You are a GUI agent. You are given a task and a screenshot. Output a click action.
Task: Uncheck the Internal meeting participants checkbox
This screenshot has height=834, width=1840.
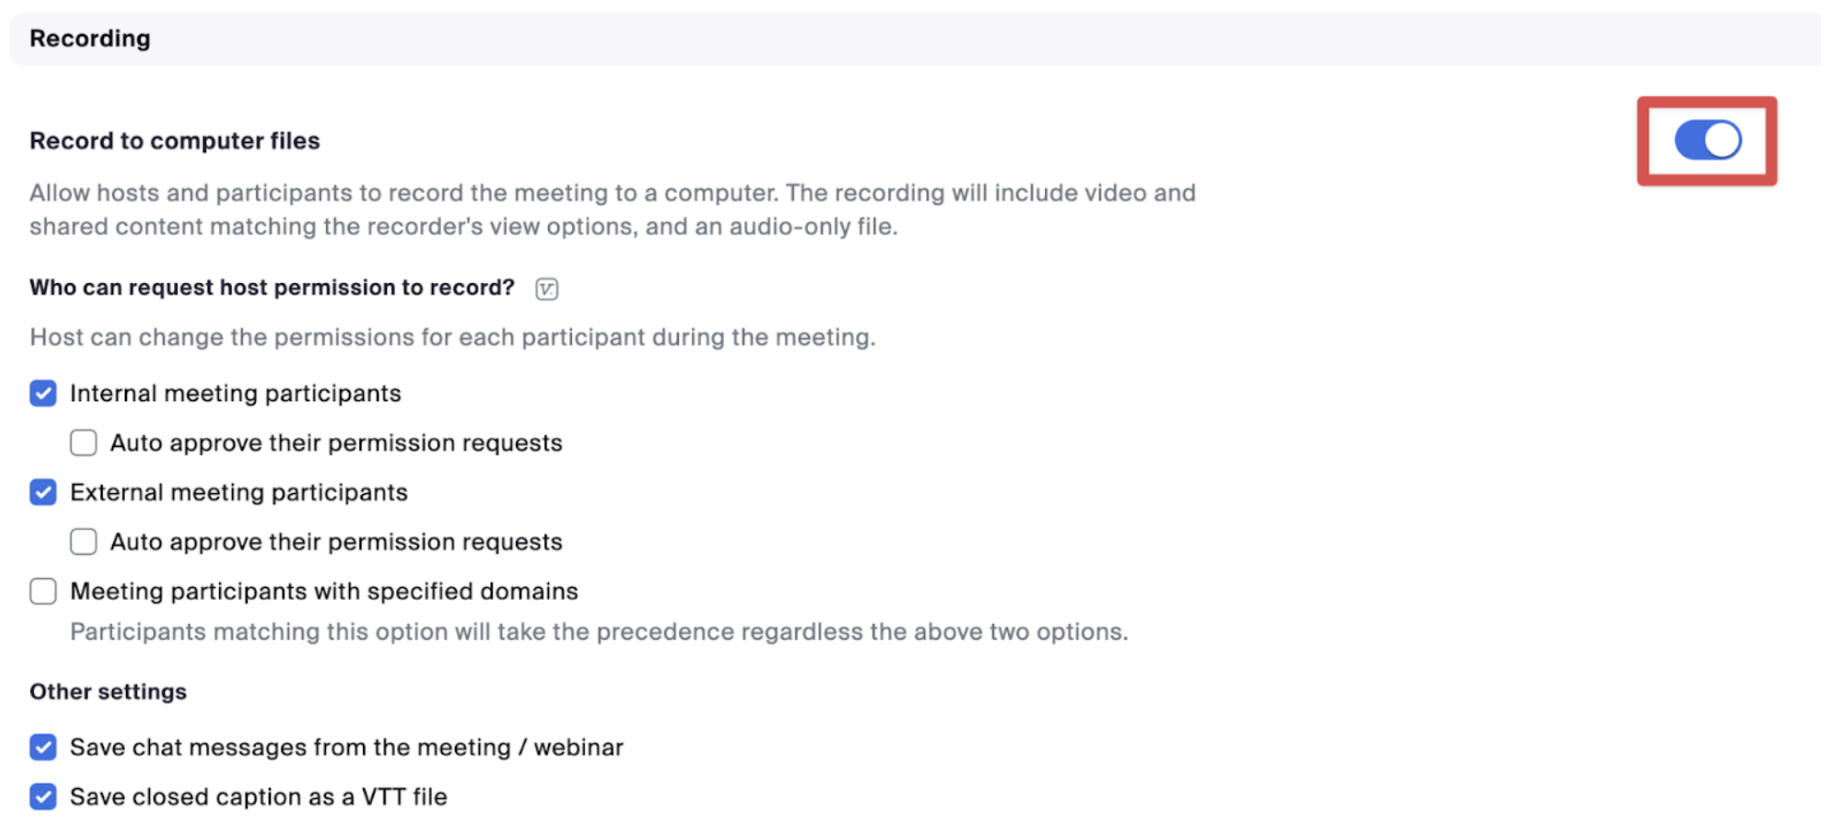point(43,393)
